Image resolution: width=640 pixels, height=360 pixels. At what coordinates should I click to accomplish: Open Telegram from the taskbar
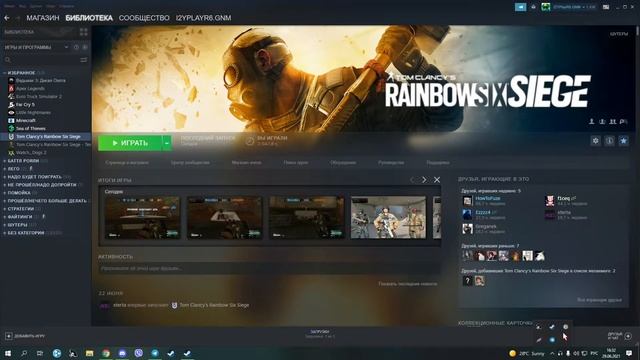click(155, 353)
